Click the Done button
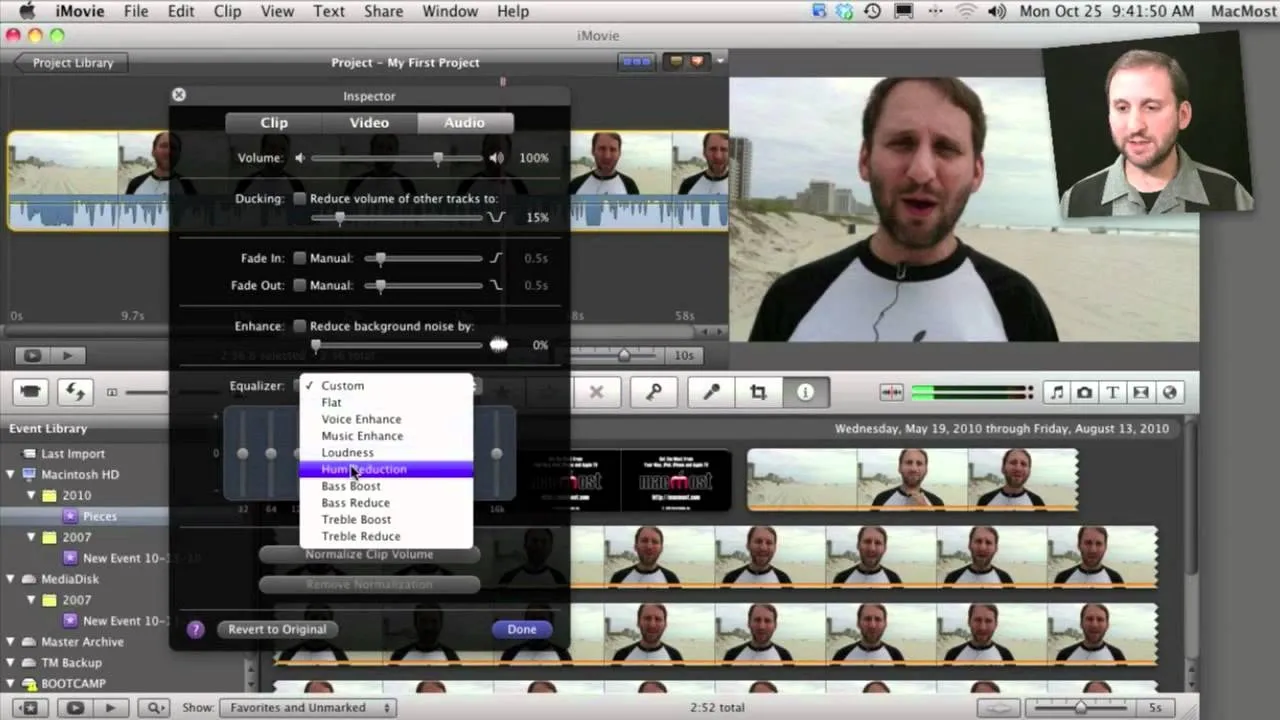The width and height of the screenshot is (1280, 720). (x=522, y=629)
